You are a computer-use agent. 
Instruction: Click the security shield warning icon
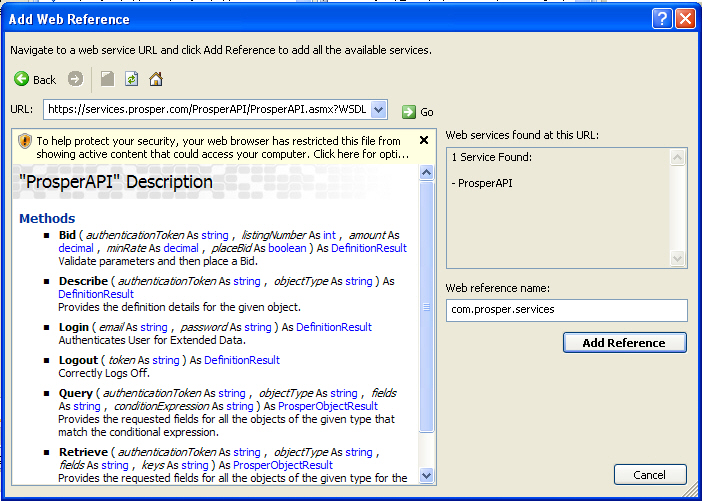click(25, 141)
